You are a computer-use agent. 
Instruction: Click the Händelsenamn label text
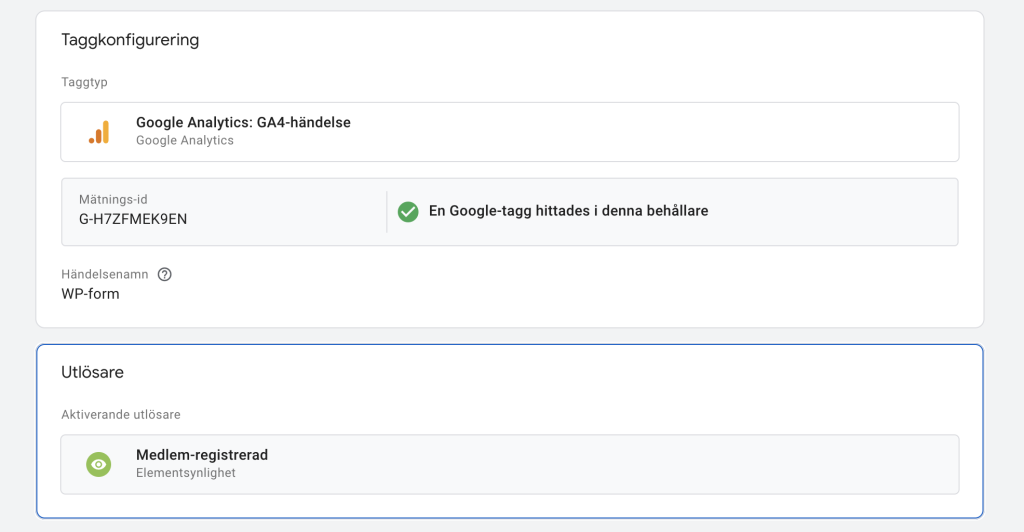pyautogui.click(x=104, y=274)
